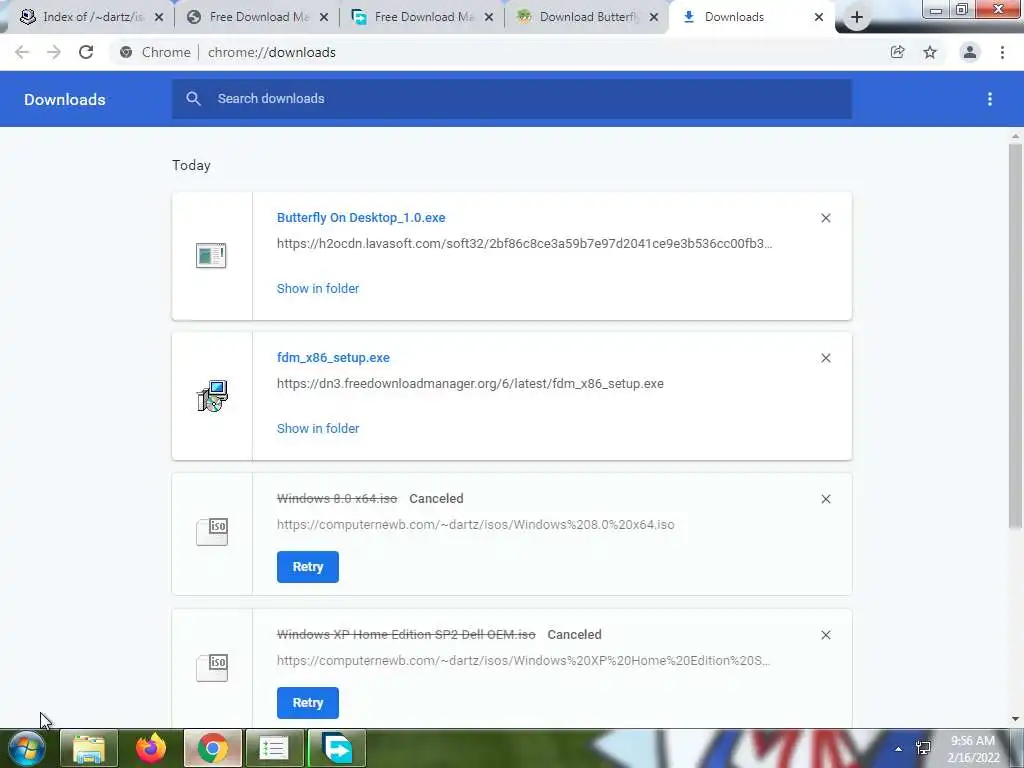Click the scrollbar up arrow
The height and width of the screenshot is (768, 1024).
[x=1015, y=136]
